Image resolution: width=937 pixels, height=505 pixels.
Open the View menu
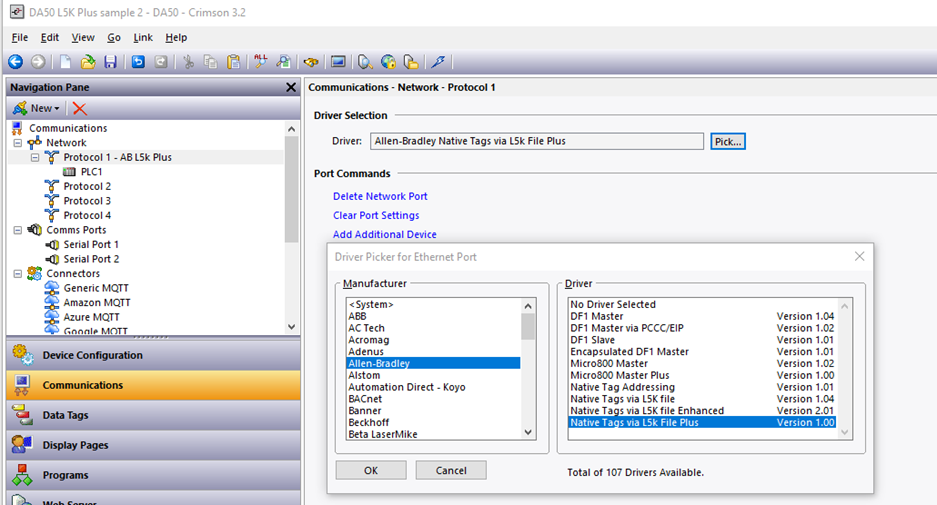tap(83, 37)
